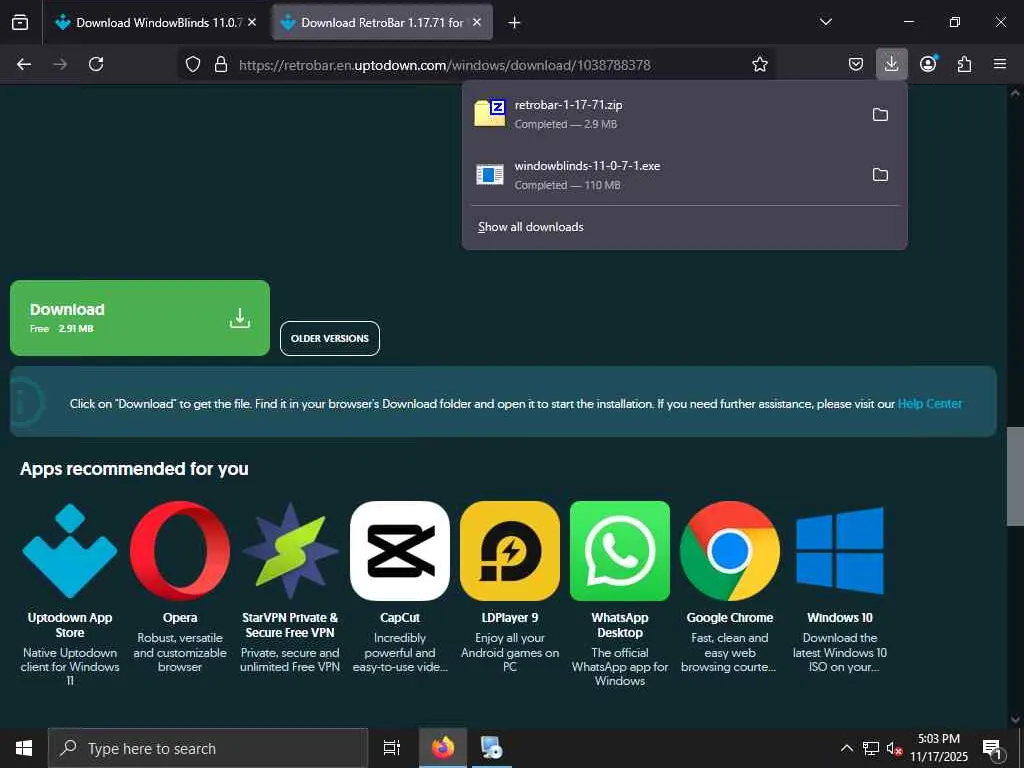Open Google Chrome app icon
1024x768 pixels.
[x=729, y=551]
